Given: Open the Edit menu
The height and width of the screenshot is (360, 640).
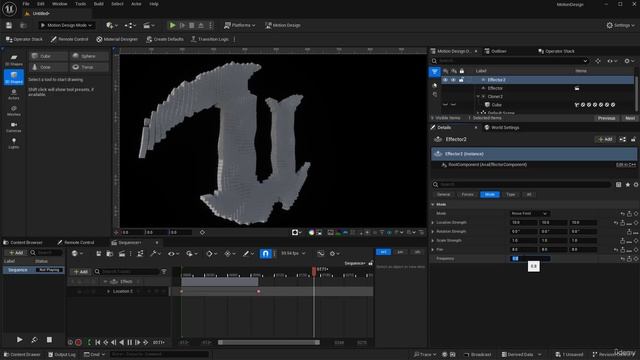Looking at the screenshot, I should click(x=41, y=4).
